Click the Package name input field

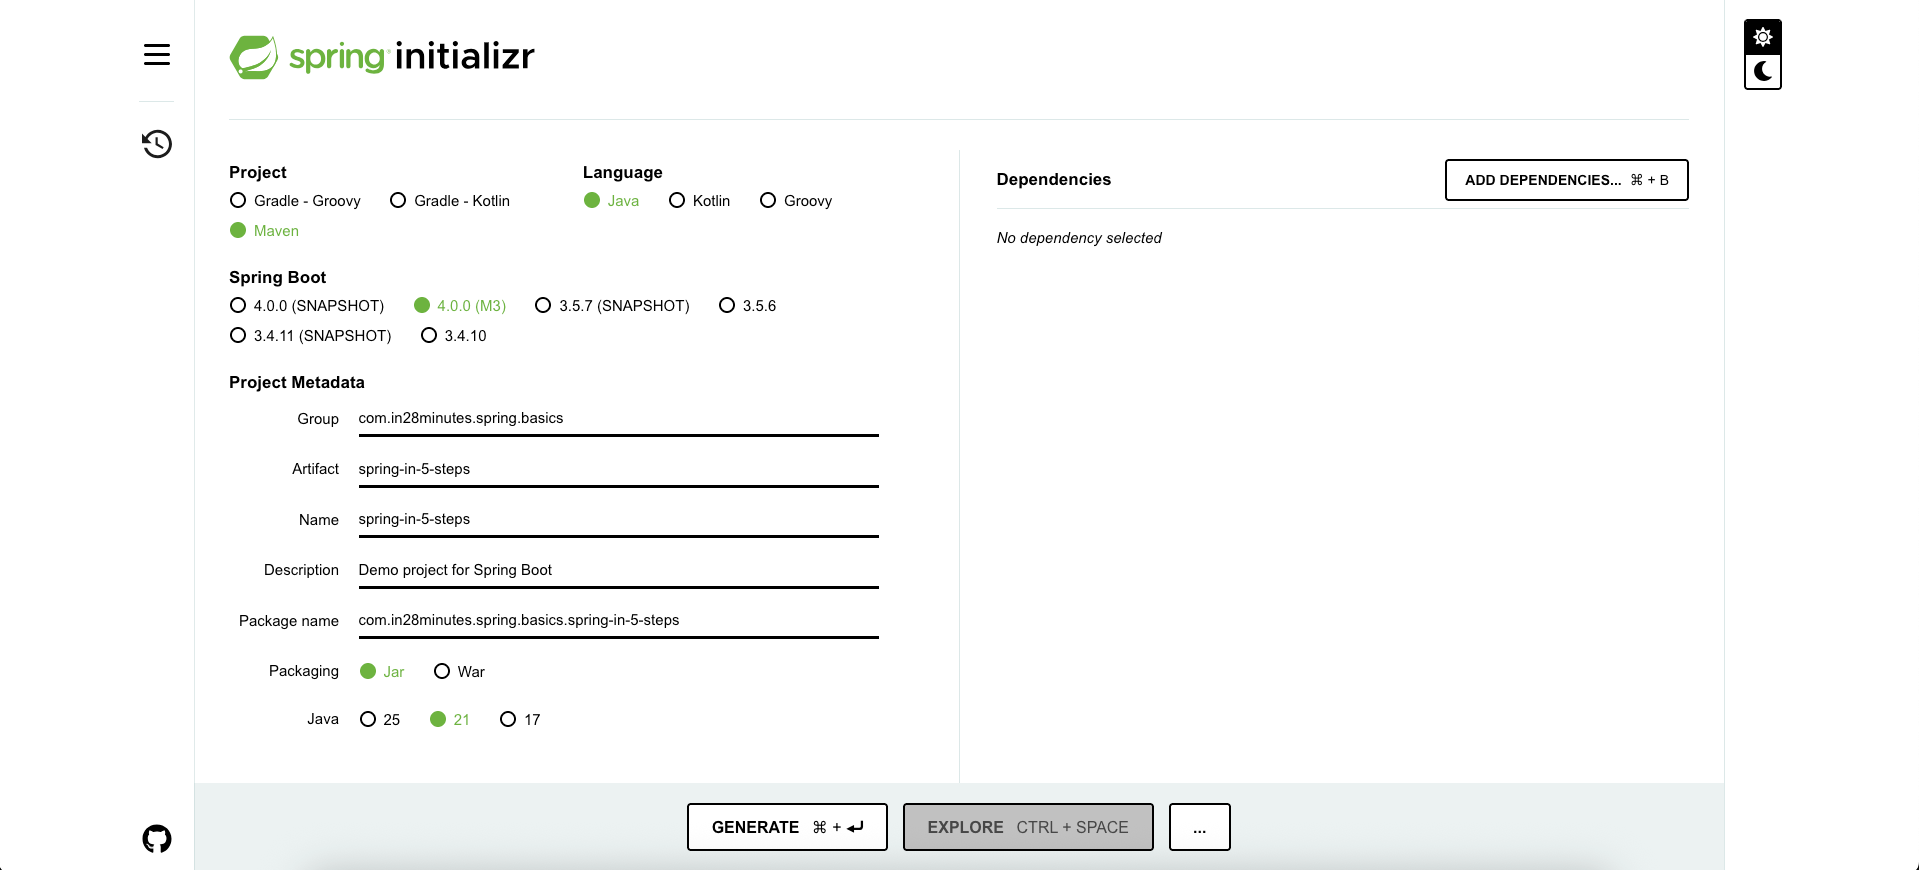(x=618, y=621)
